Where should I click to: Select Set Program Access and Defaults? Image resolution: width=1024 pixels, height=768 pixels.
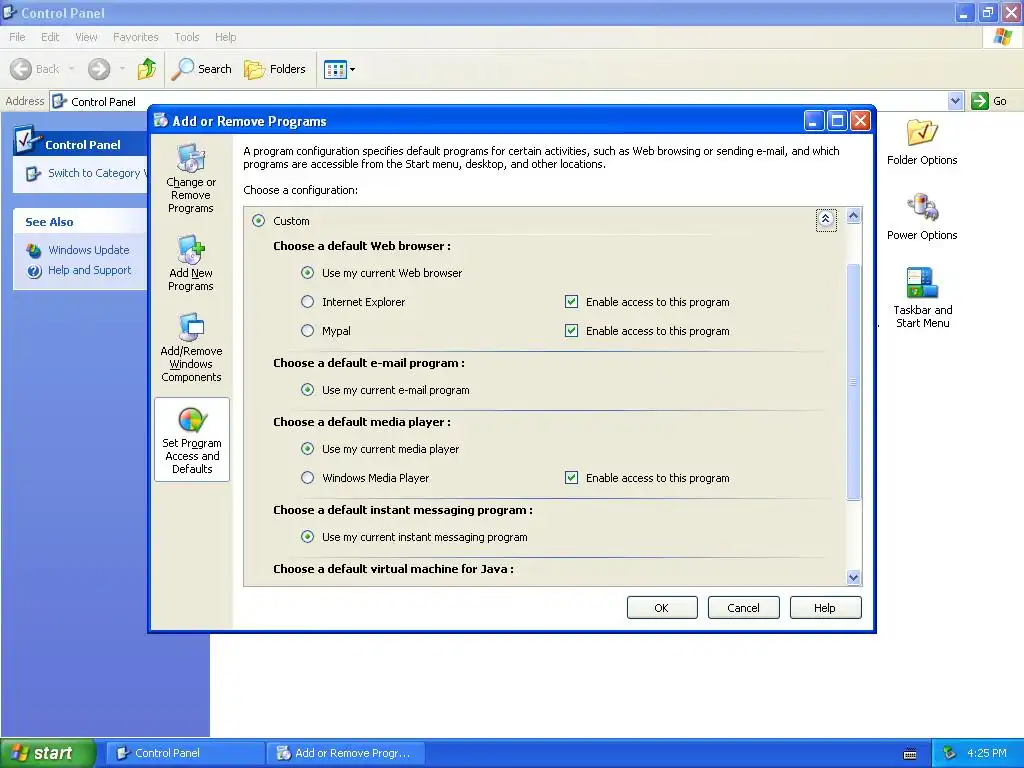[x=192, y=440]
